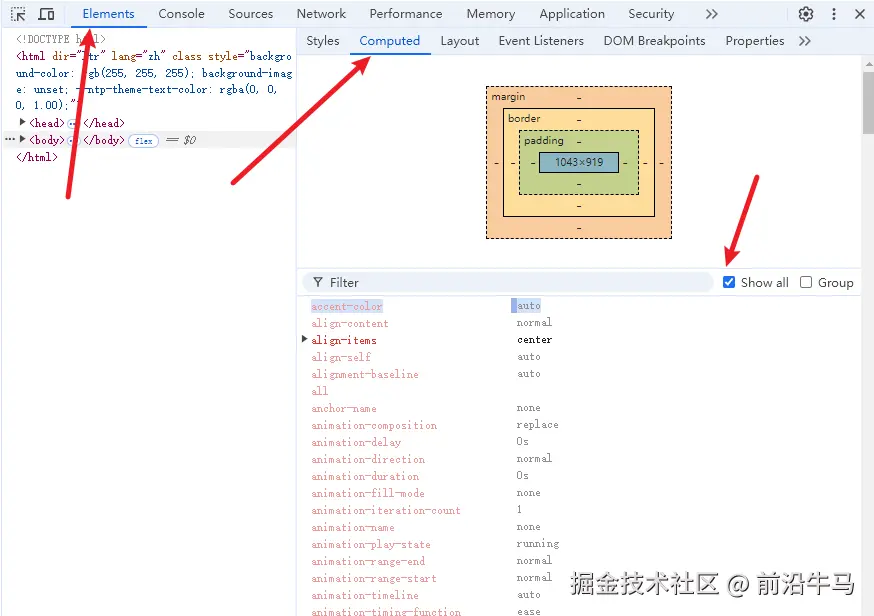Viewport: 874px width, 616px height.
Task: Click the animation-iteration-count property
Action: [x=386, y=511]
